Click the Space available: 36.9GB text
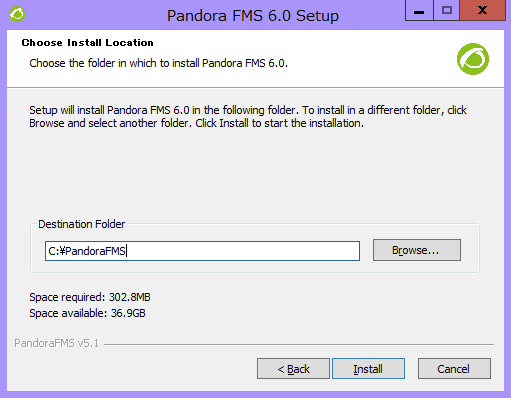Screen dimensions: 511x398 [87, 313]
